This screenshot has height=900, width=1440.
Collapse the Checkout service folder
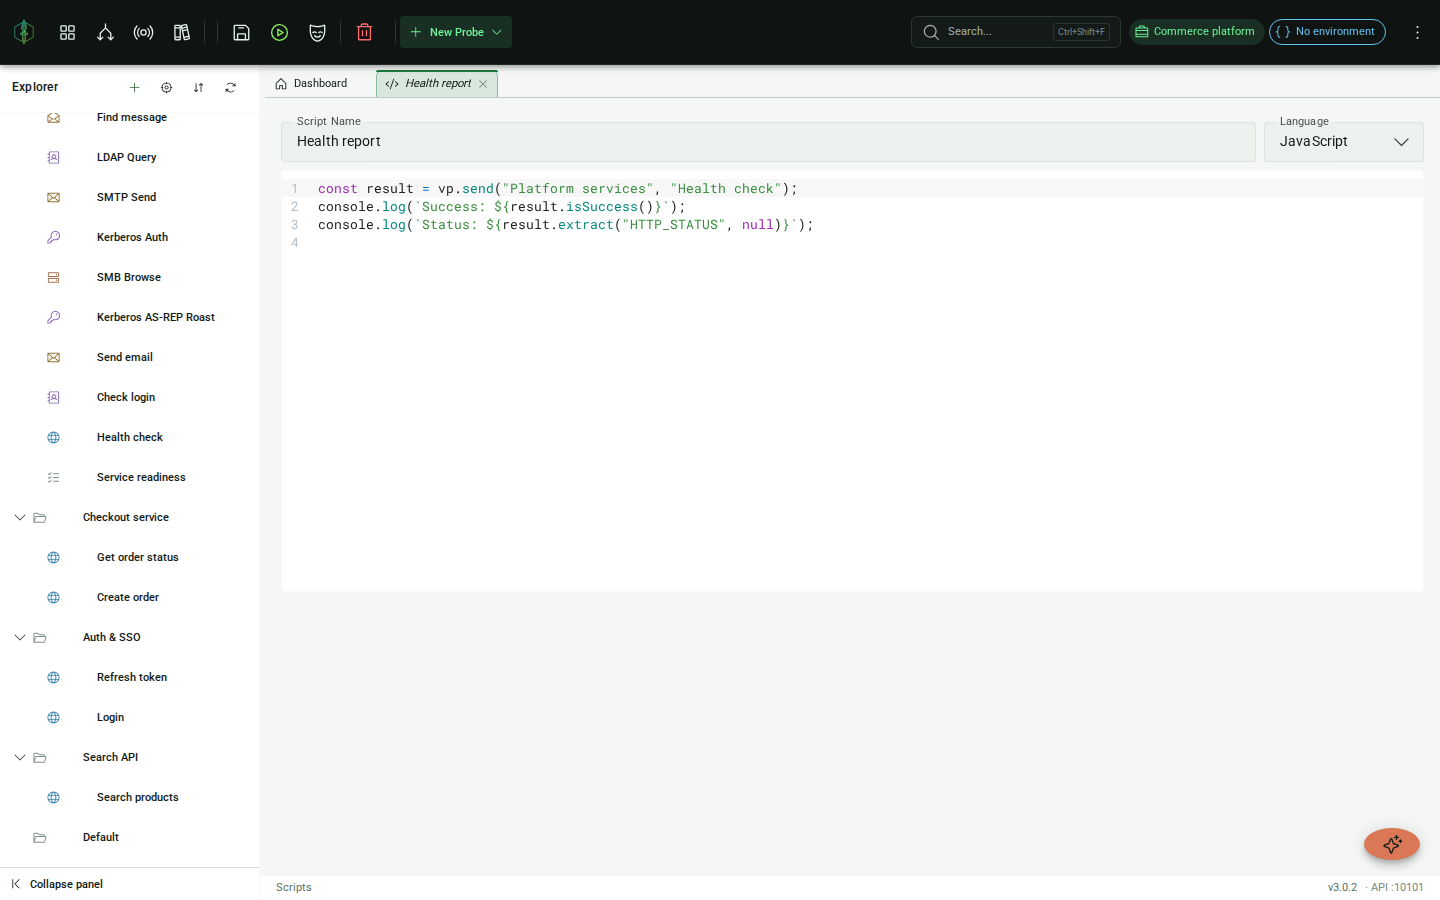pos(20,517)
